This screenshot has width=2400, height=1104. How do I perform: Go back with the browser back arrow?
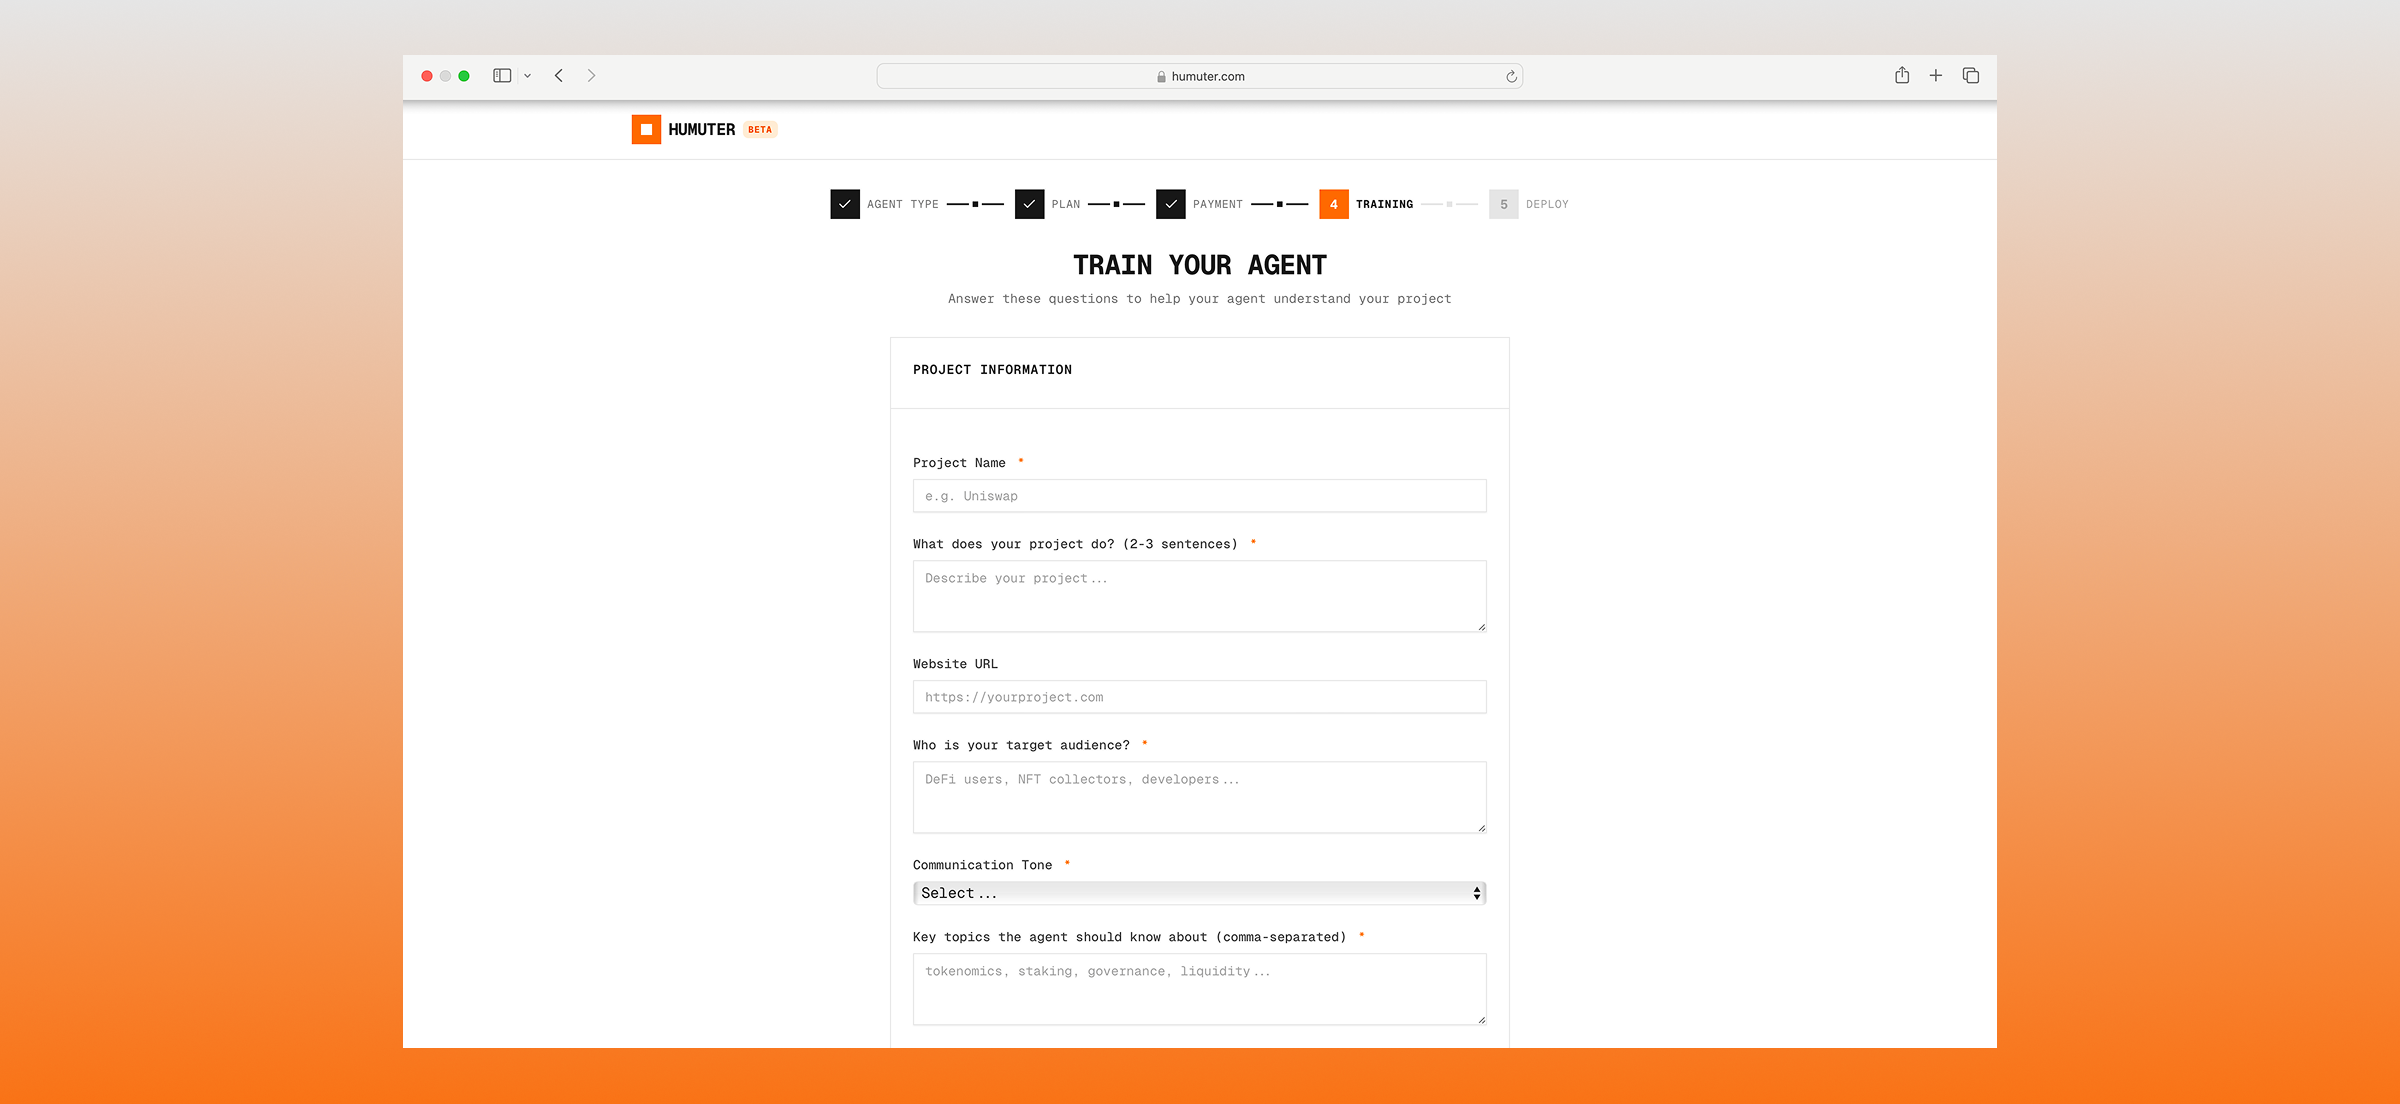[x=559, y=76]
